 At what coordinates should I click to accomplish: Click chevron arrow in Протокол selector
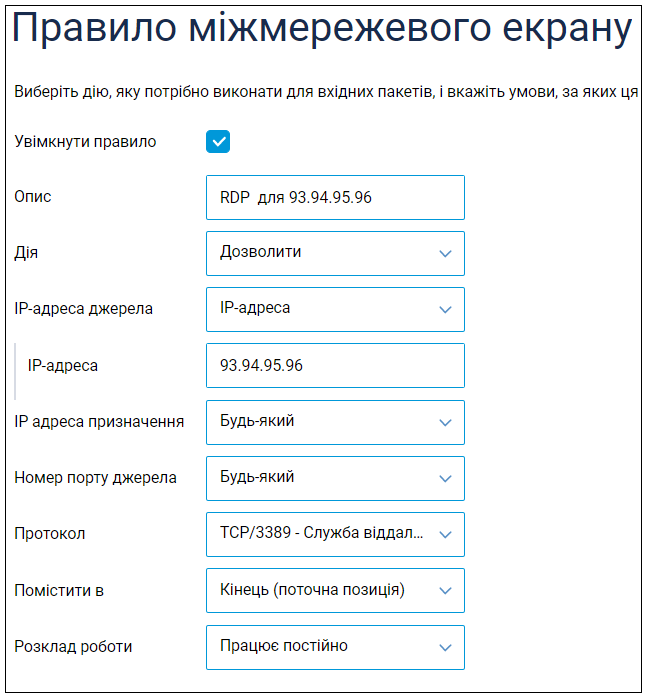coord(445,534)
